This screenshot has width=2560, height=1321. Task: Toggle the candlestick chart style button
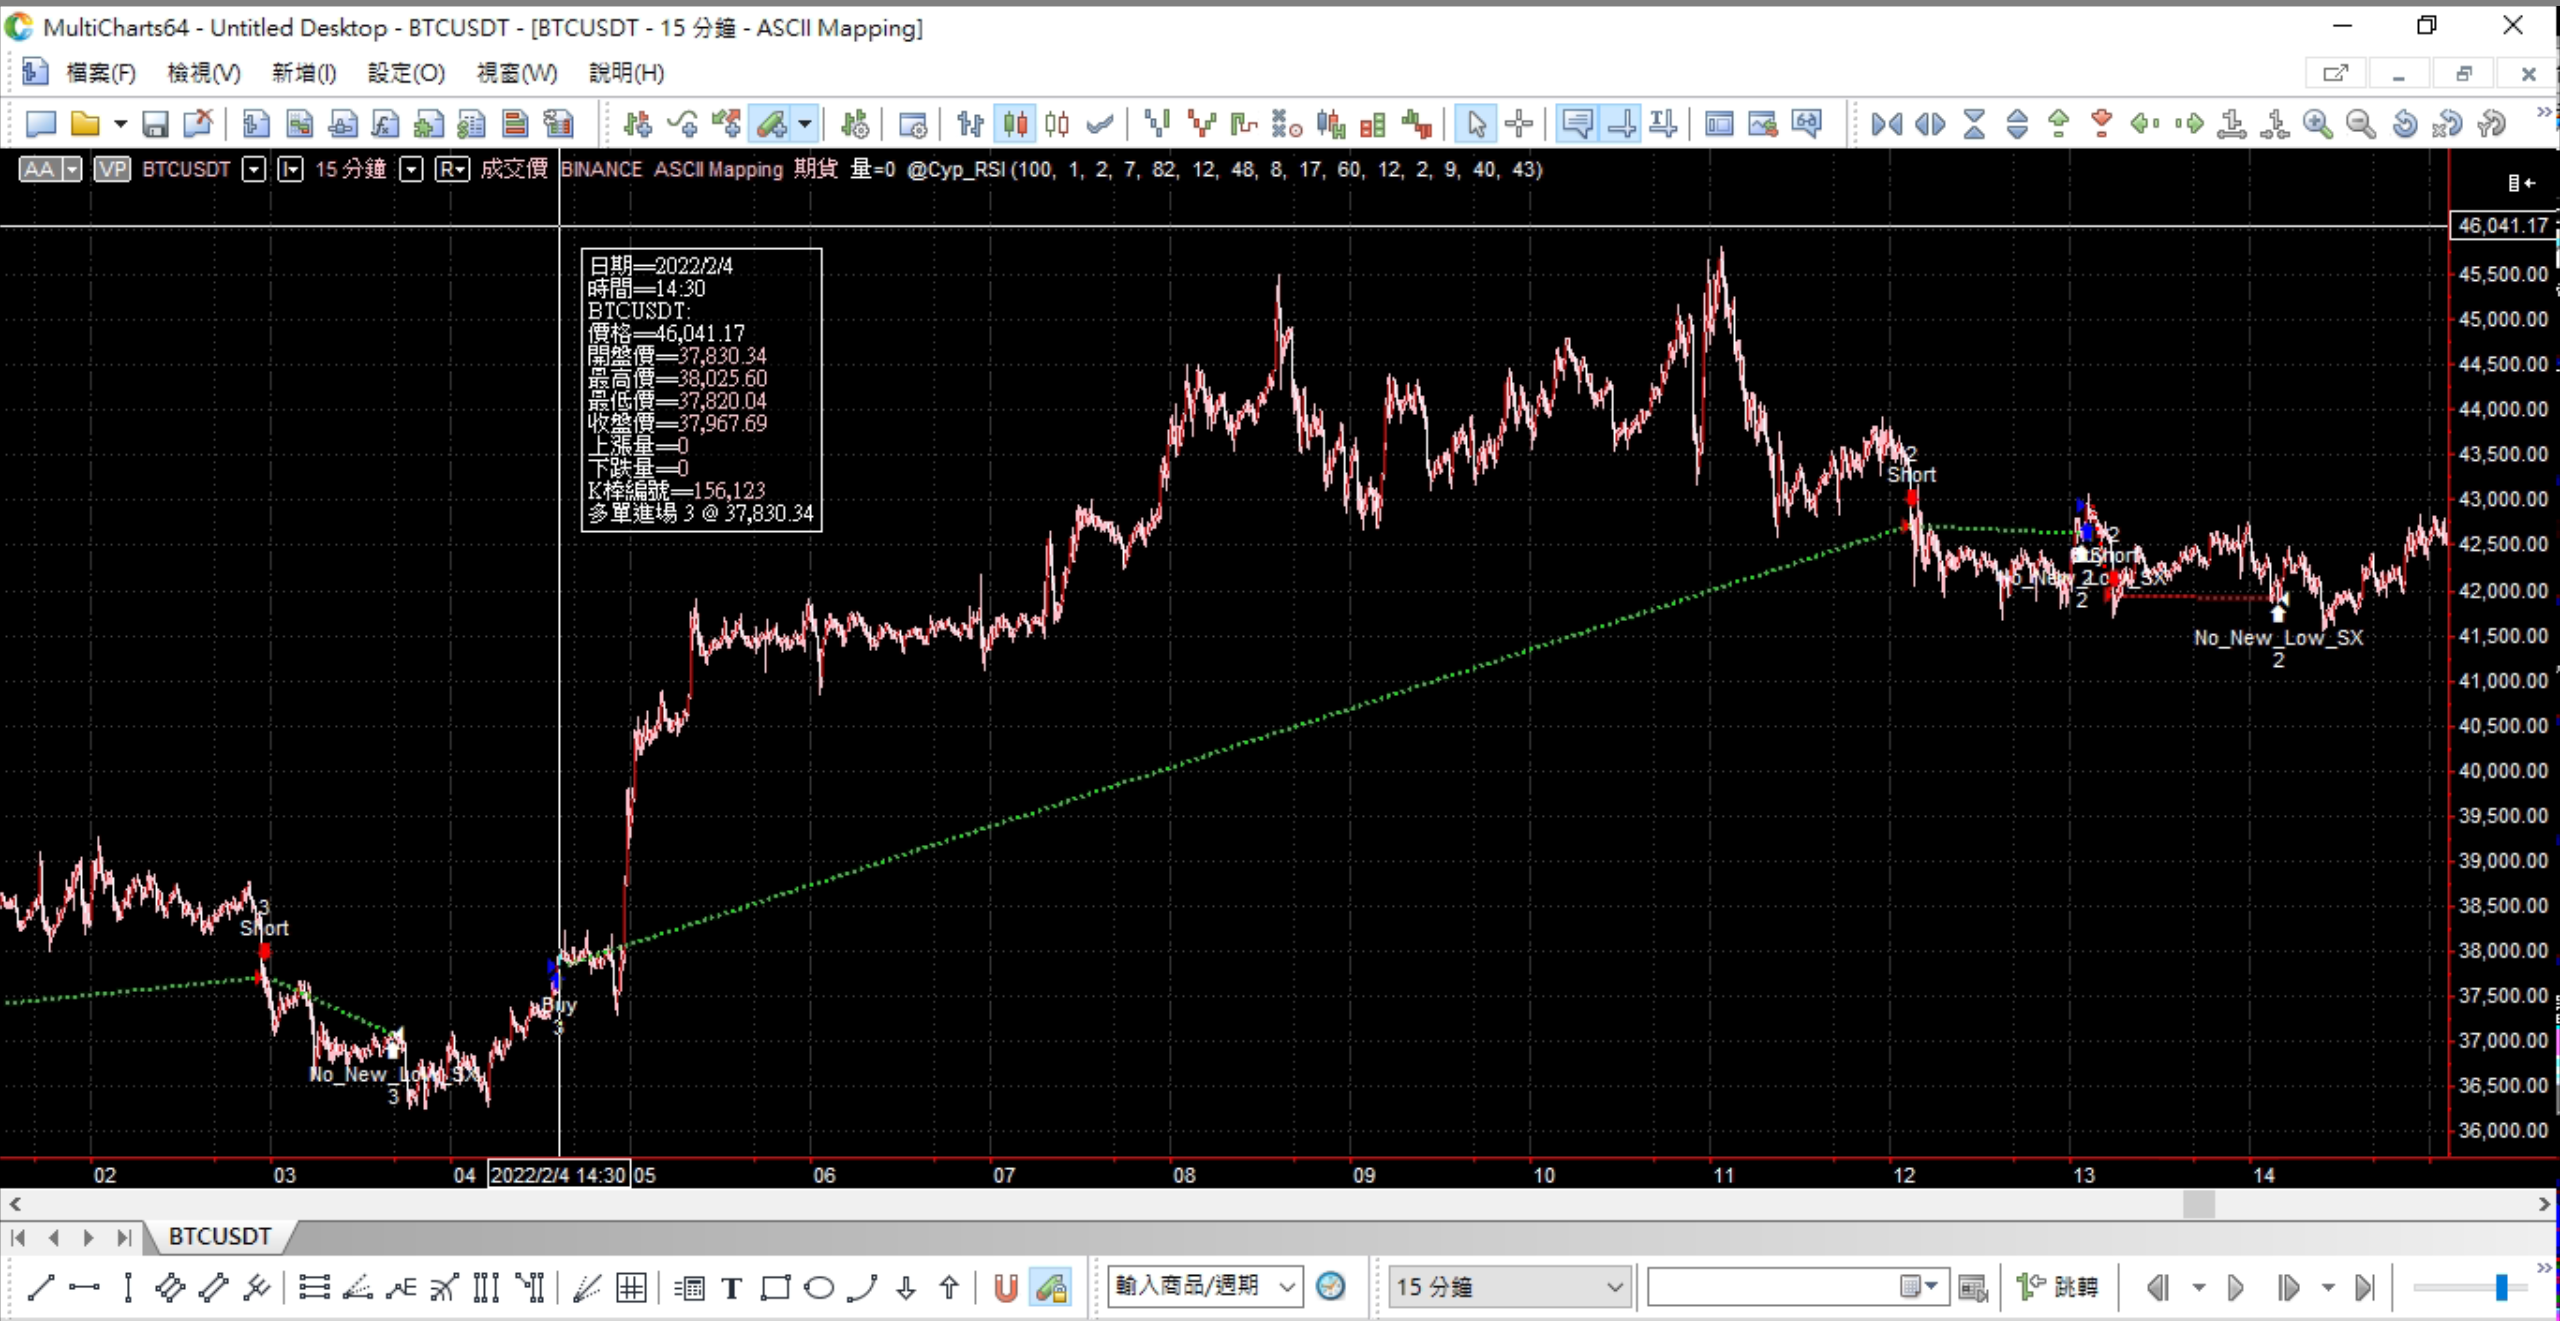pyautogui.click(x=1014, y=124)
